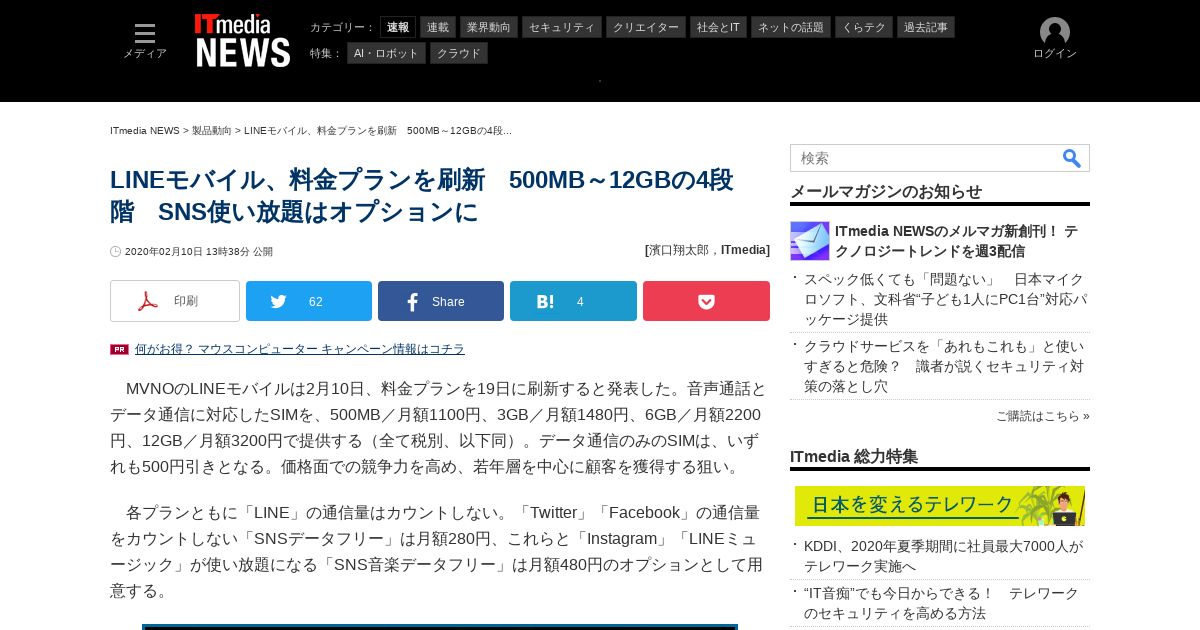Select the クリエイター category tab
Viewport: 1200px width, 630px height.
(646, 27)
